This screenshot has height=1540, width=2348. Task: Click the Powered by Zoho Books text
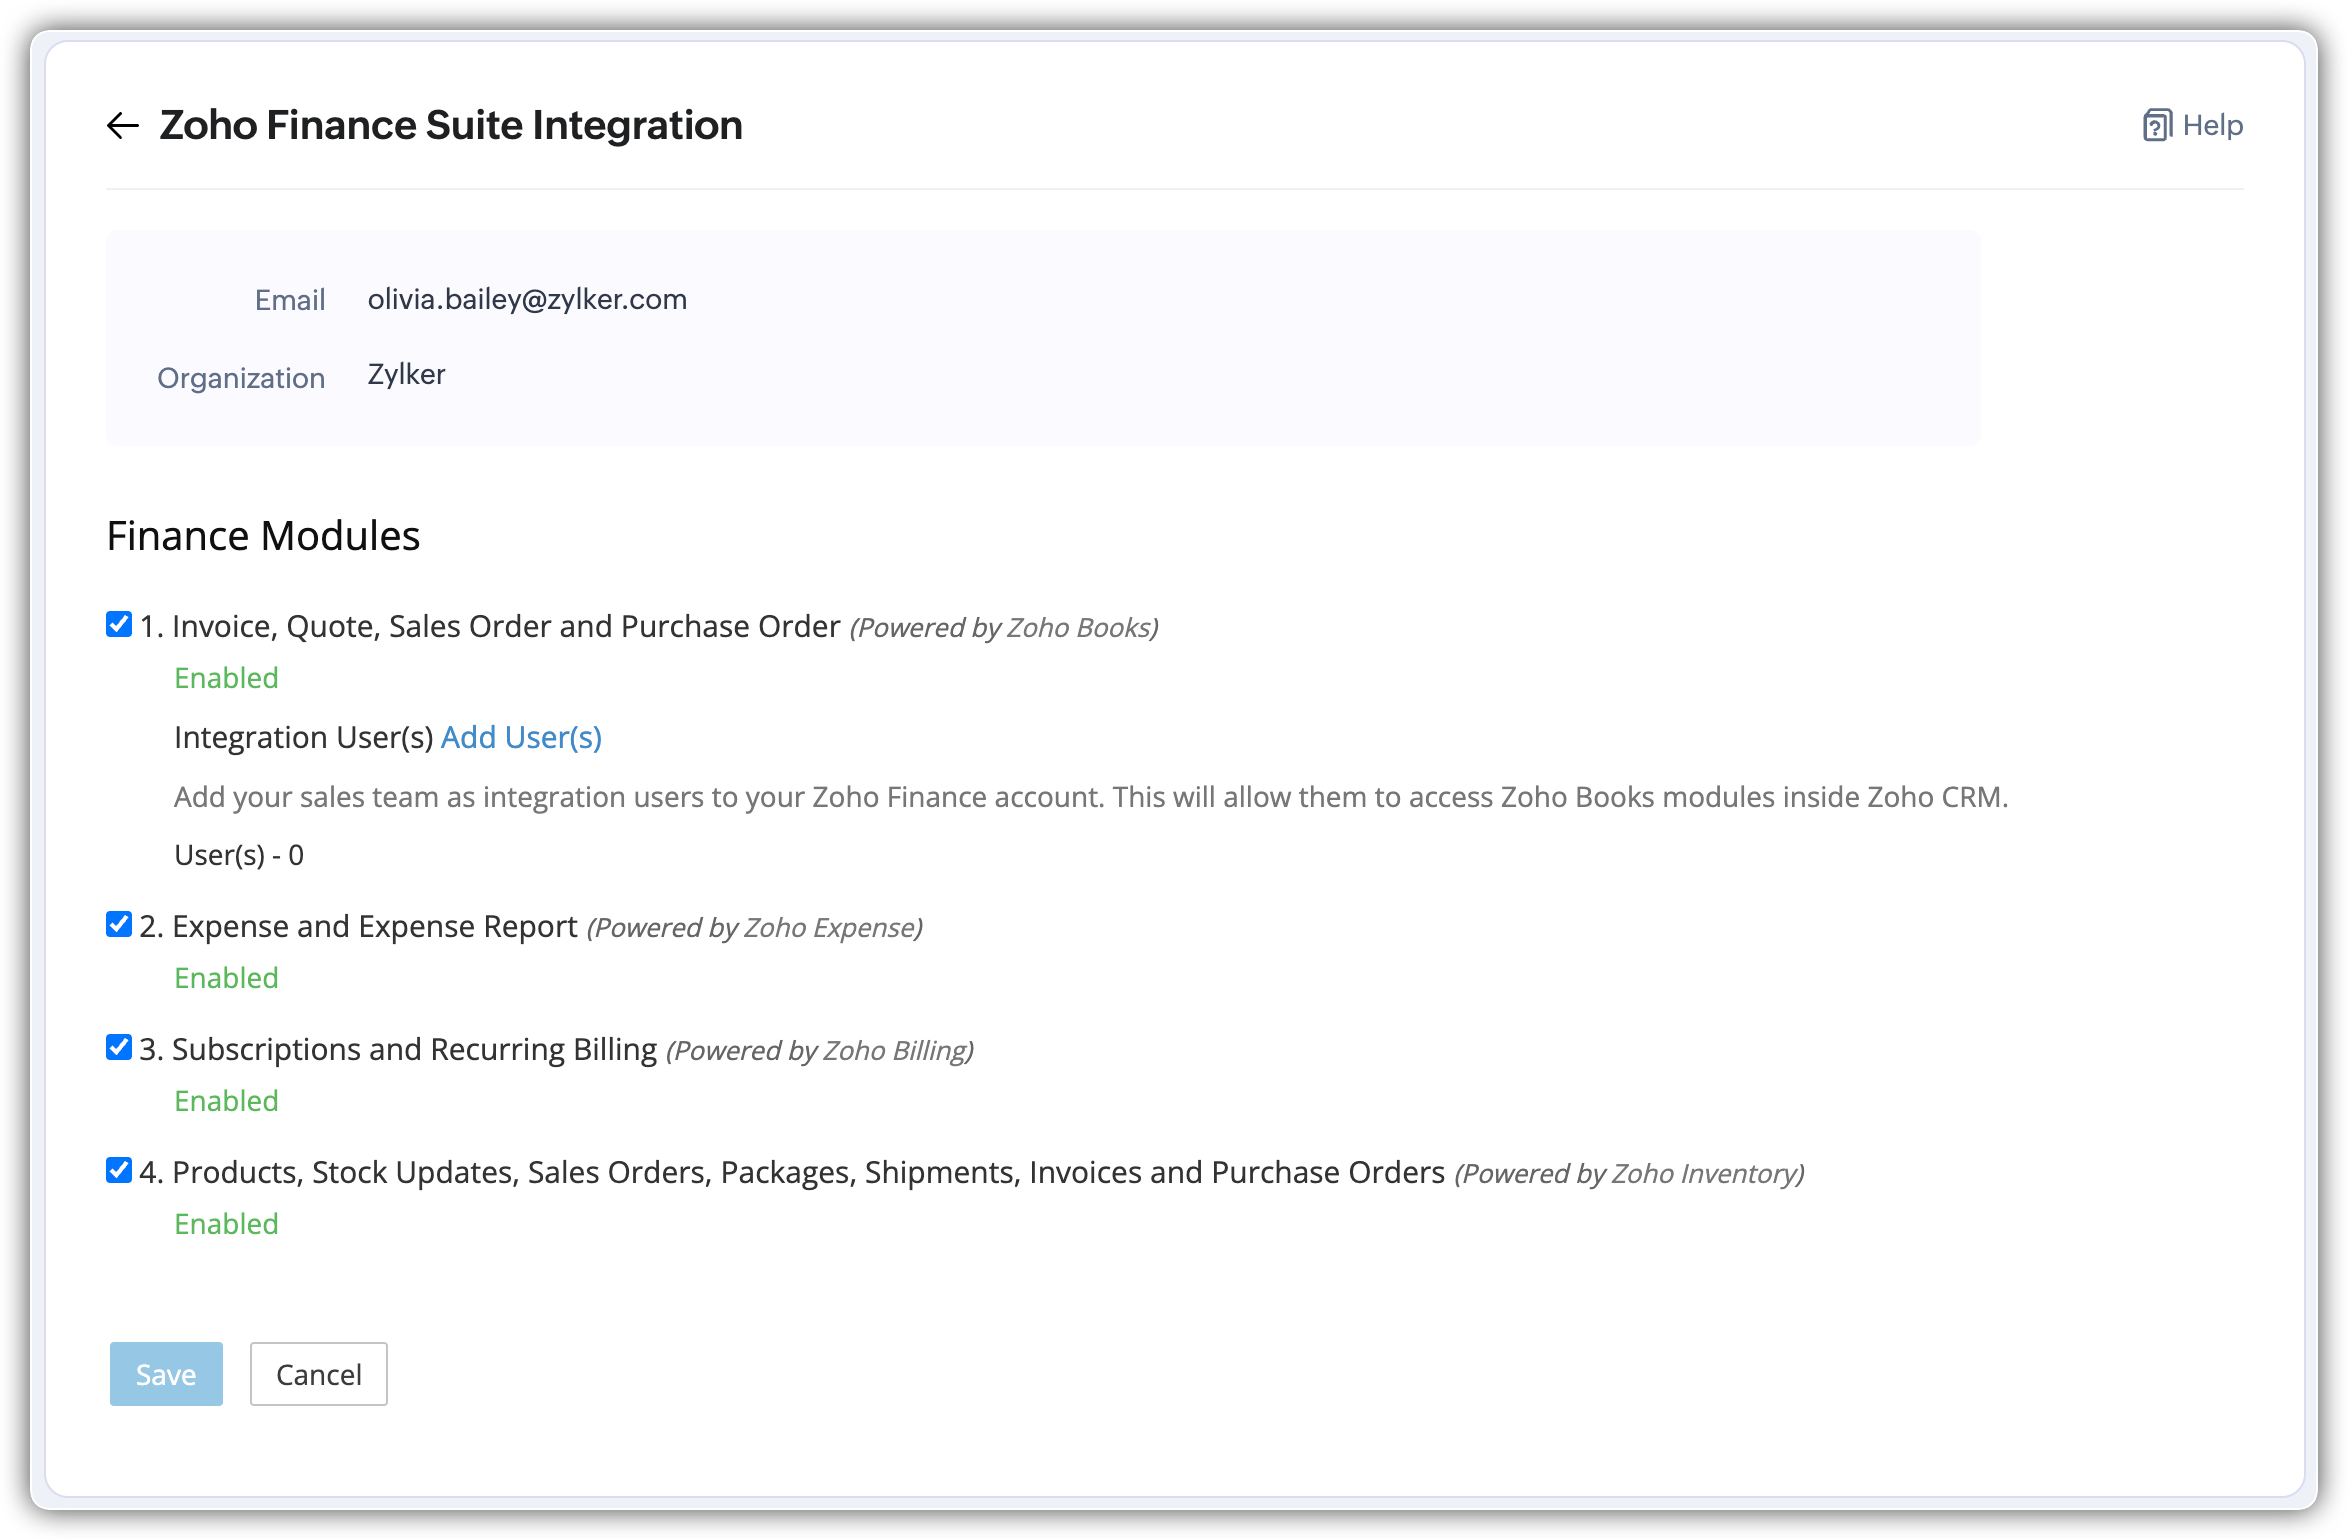tap(1004, 628)
